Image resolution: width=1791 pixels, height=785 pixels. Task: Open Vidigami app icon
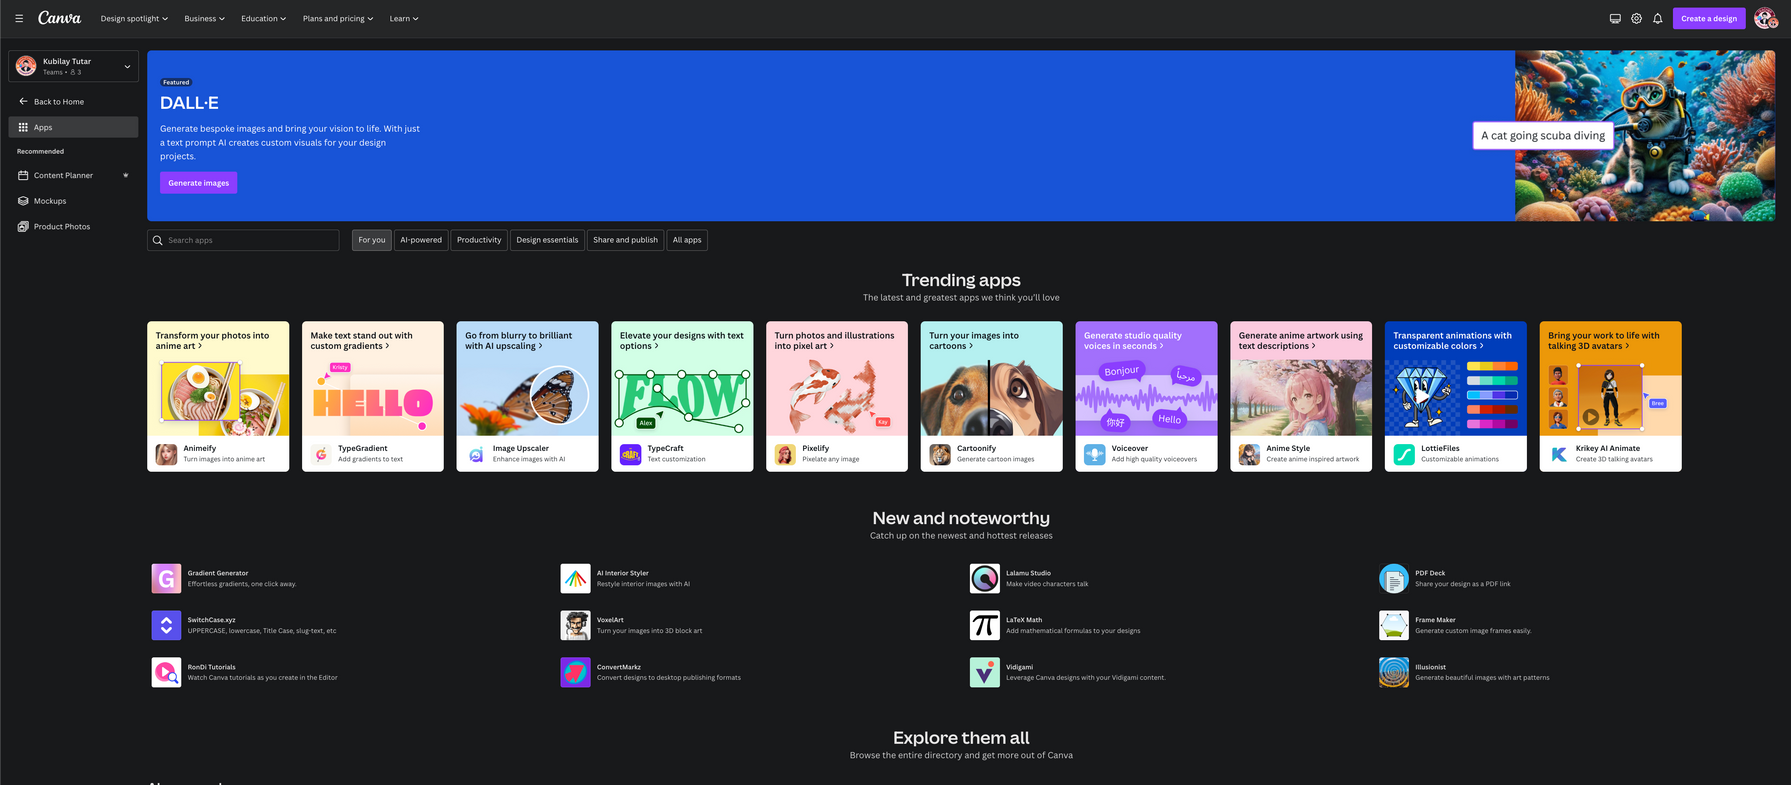click(984, 672)
